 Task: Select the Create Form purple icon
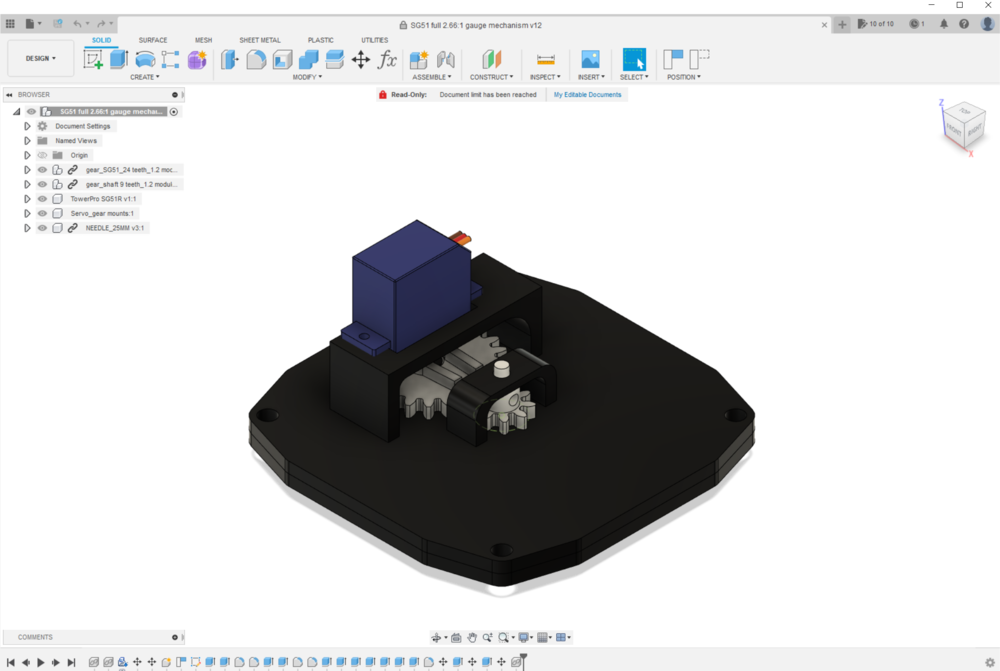click(x=197, y=59)
